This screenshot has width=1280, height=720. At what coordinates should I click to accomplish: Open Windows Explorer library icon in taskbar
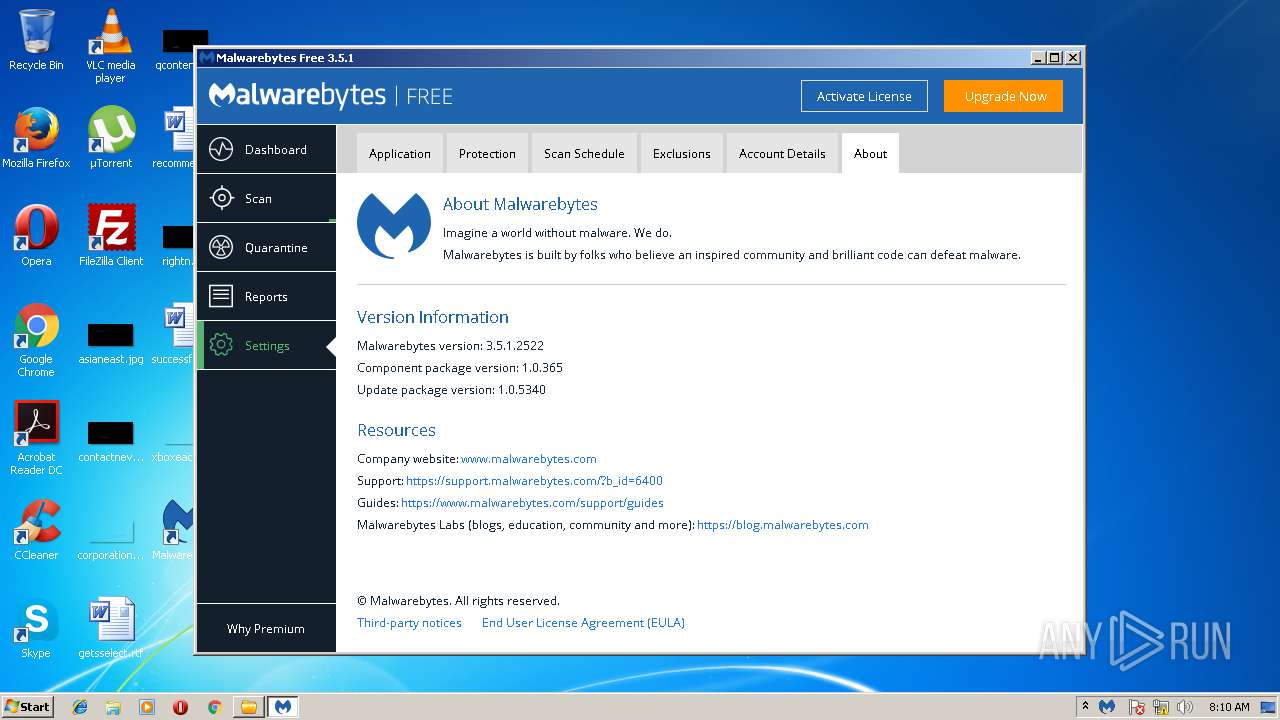(113, 707)
